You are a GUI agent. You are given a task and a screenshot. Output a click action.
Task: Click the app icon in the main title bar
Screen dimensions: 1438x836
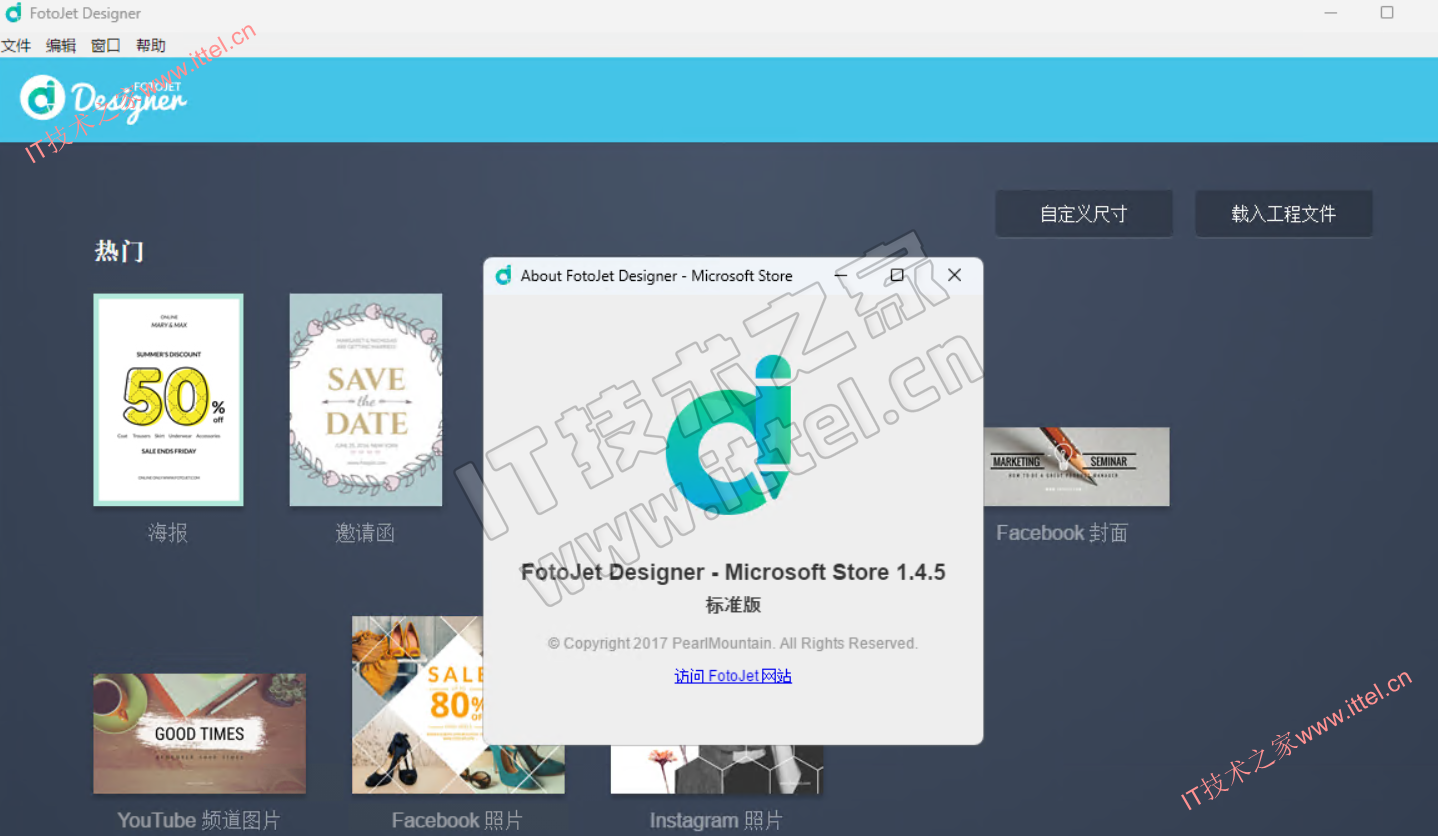pos(13,13)
